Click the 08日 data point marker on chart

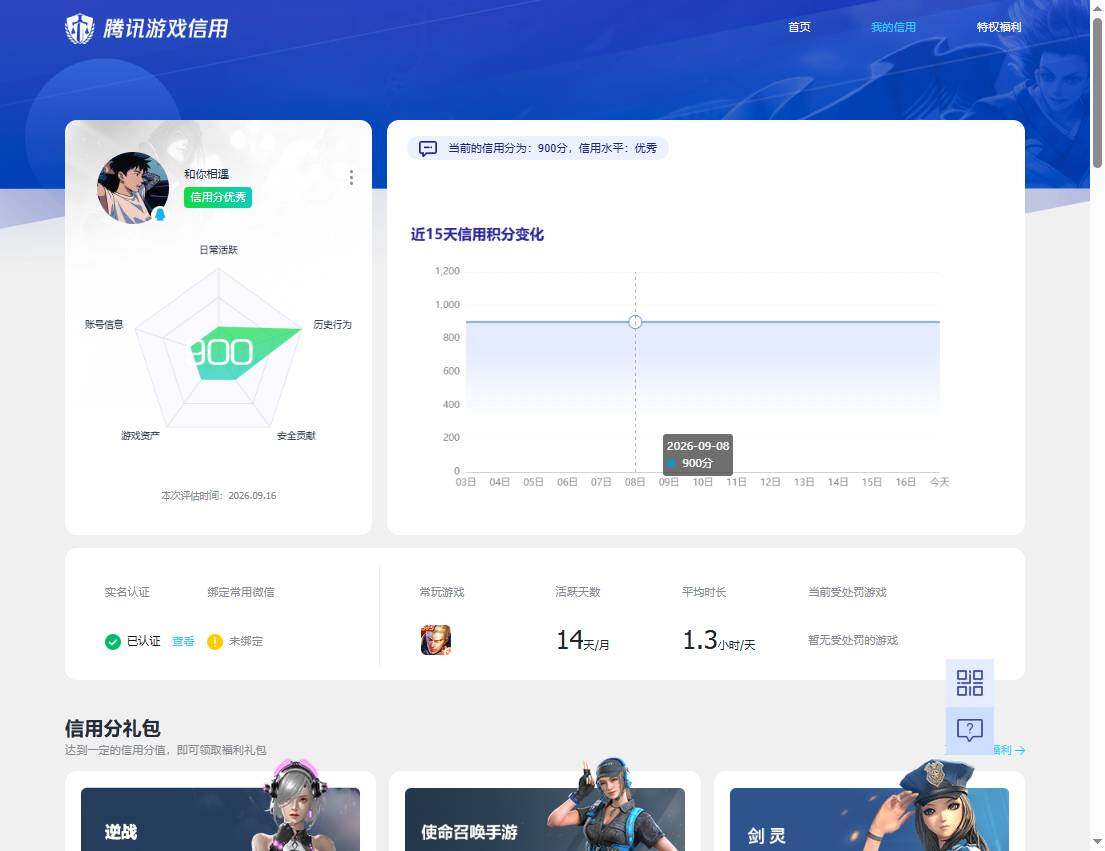[x=635, y=322]
